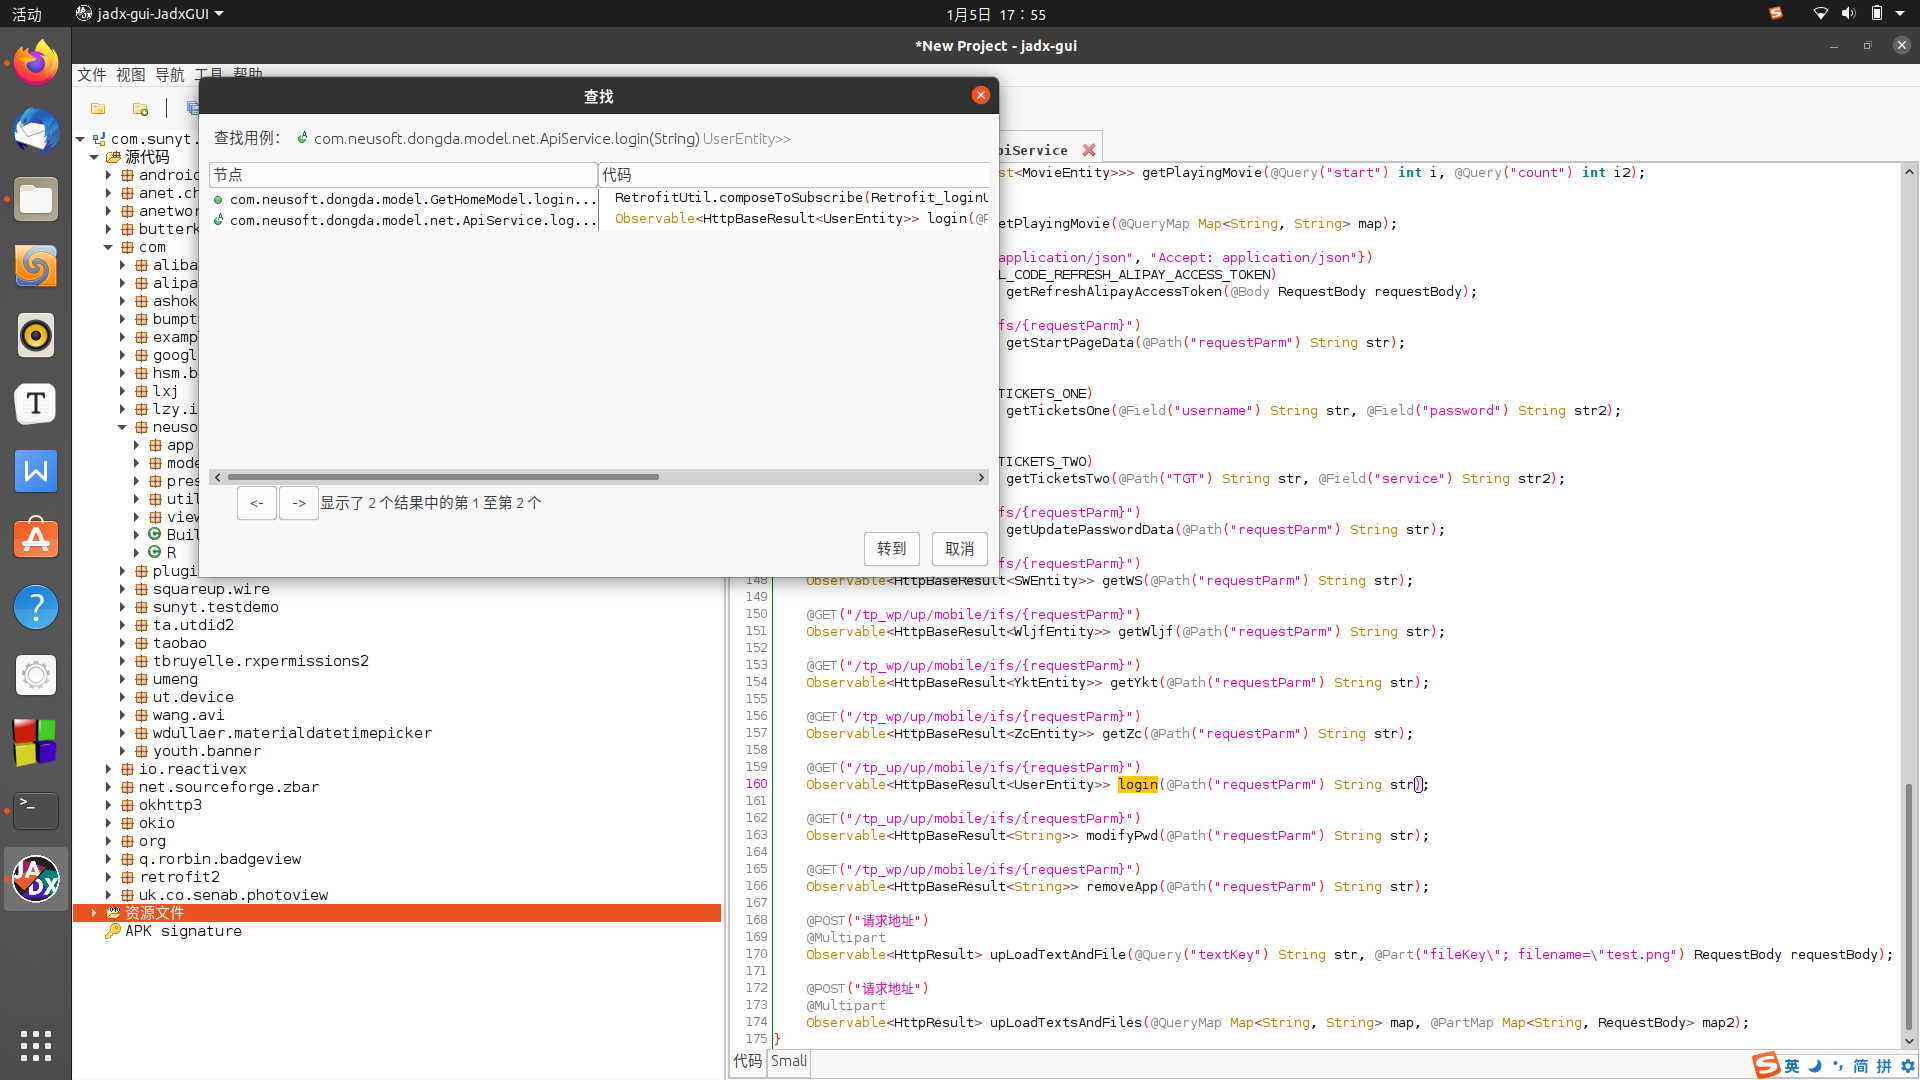Expand the 资源文件 resources node

[x=94, y=913]
